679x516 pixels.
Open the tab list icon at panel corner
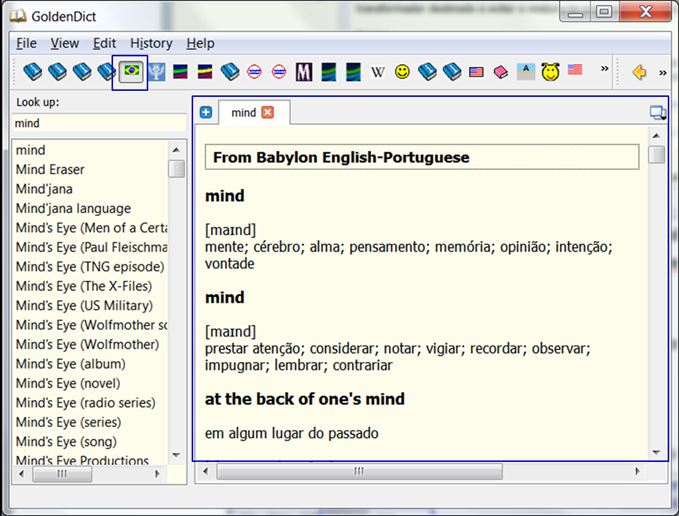[x=658, y=113]
